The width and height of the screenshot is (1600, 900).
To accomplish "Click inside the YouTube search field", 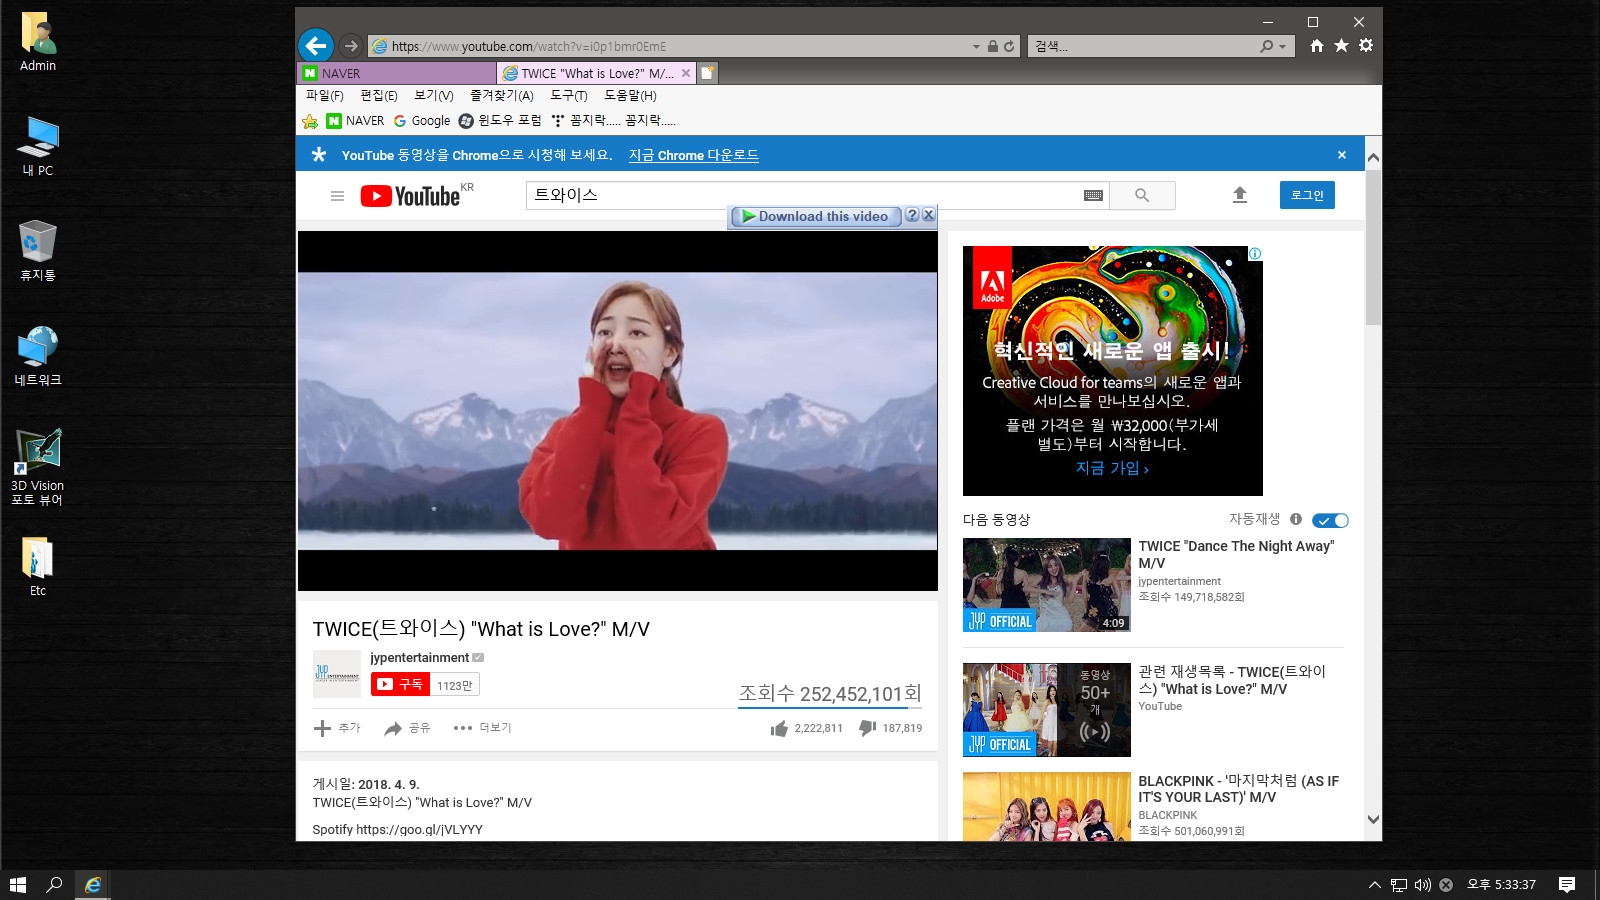I will click(805, 195).
